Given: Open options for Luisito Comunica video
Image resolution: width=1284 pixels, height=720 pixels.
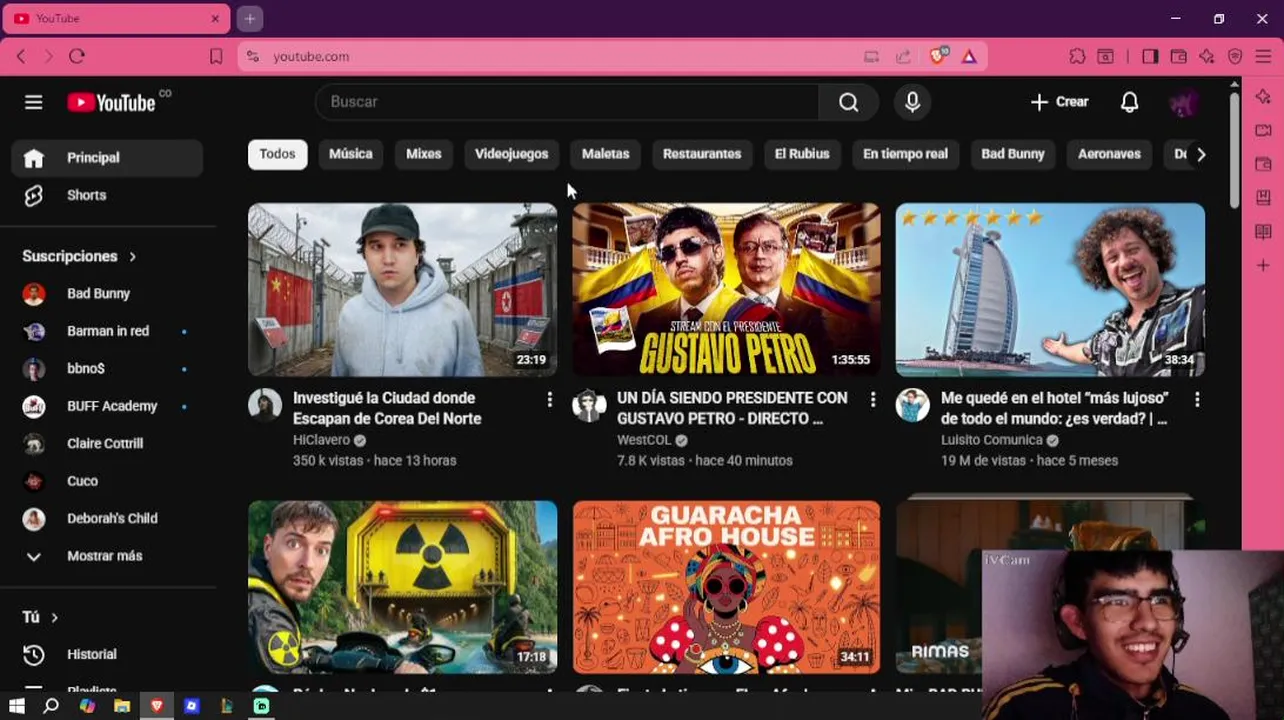Looking at the screenshot, I should (1197, 400).
